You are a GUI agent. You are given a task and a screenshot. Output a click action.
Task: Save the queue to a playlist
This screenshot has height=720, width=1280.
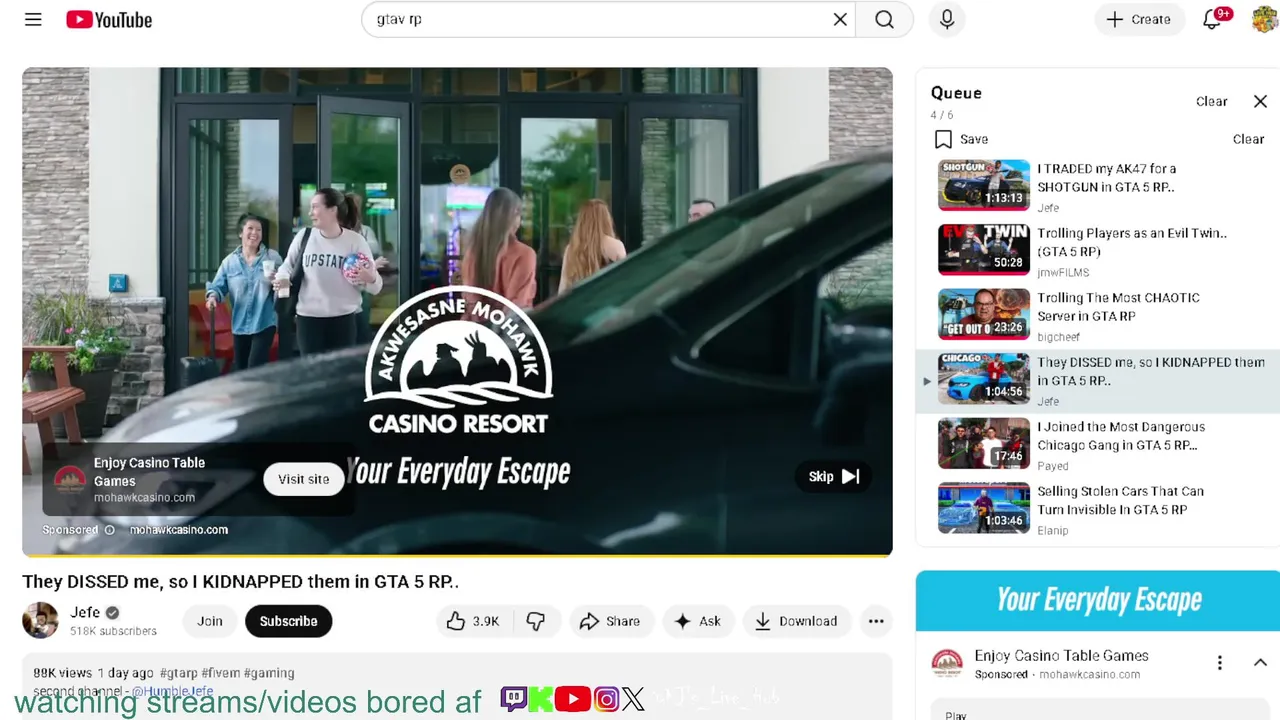[x=961, y=139]
